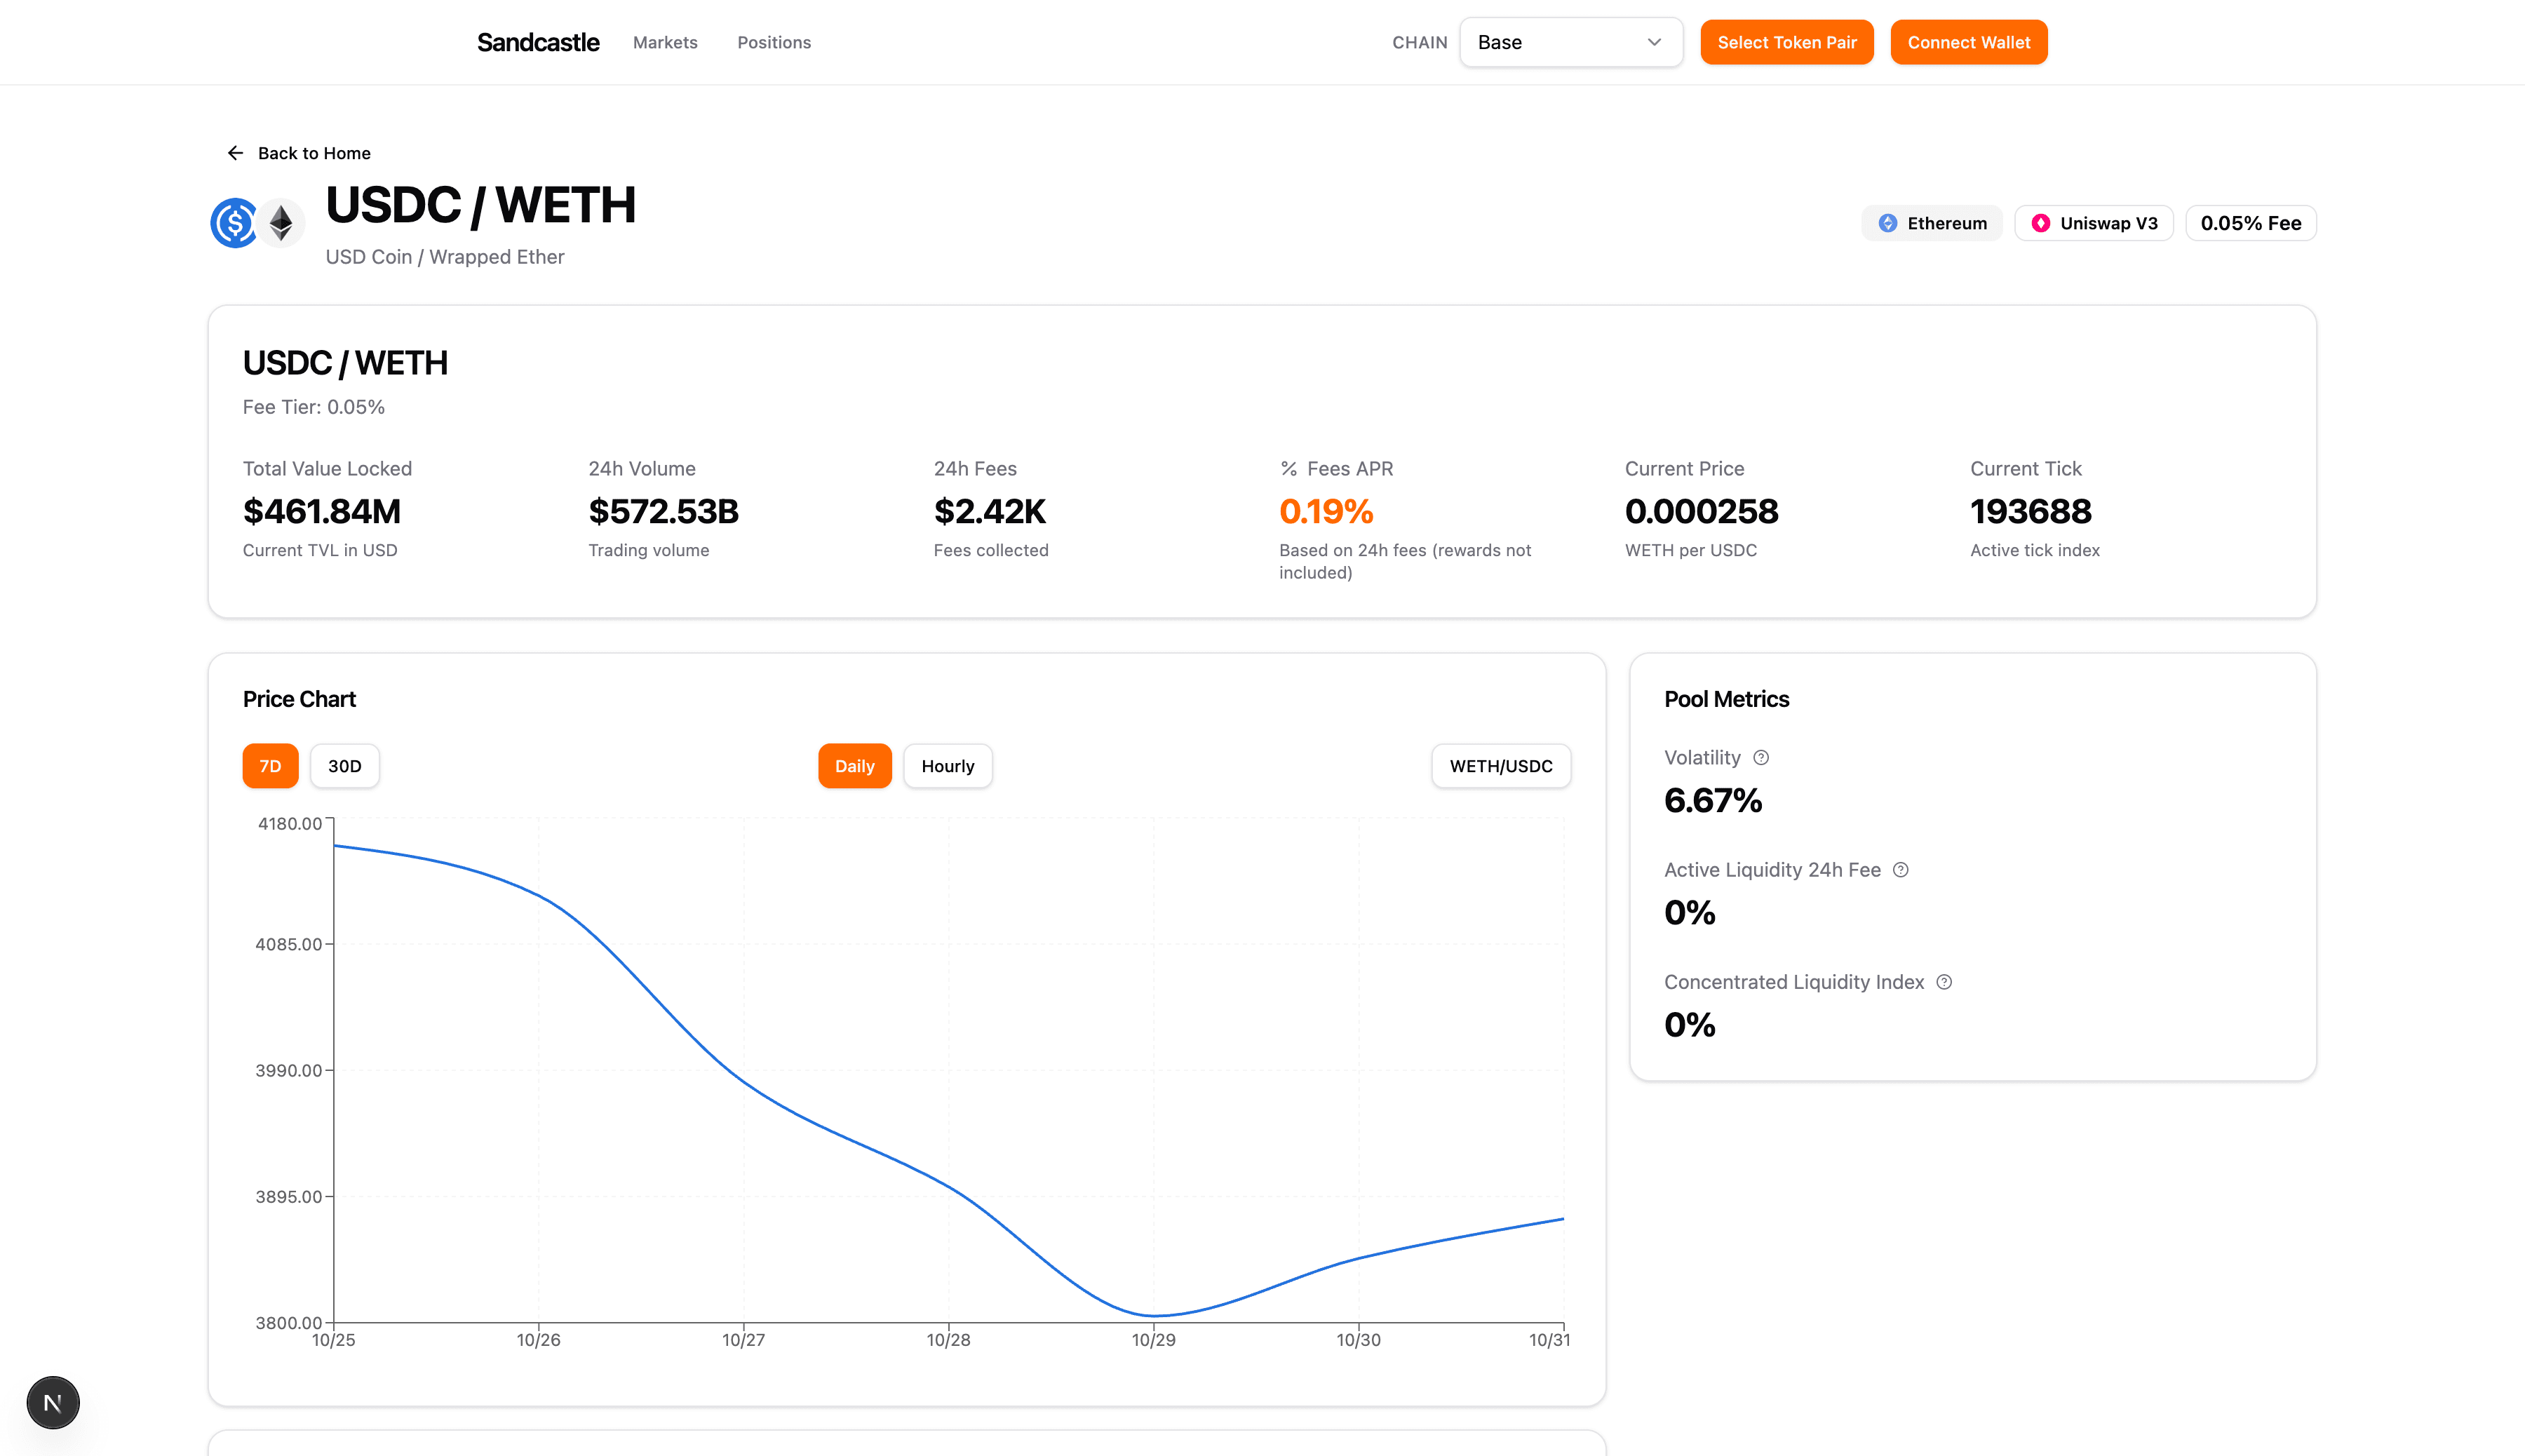The image size is (2525, 1456).
Task: Open the Next.js dev tools badge
Action: [53, 1402]
